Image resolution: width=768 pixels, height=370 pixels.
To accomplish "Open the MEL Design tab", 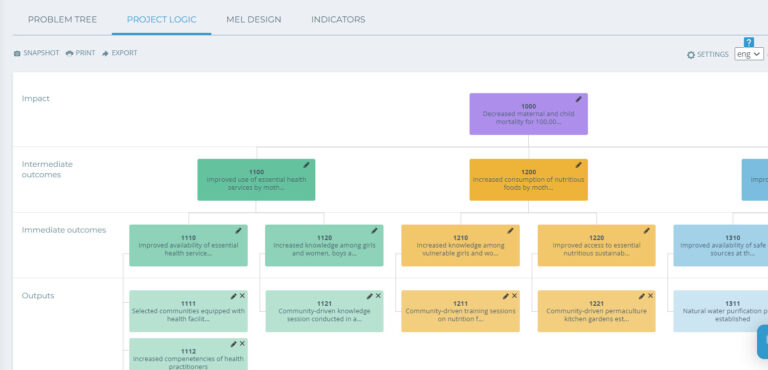I will pos(254,20).
